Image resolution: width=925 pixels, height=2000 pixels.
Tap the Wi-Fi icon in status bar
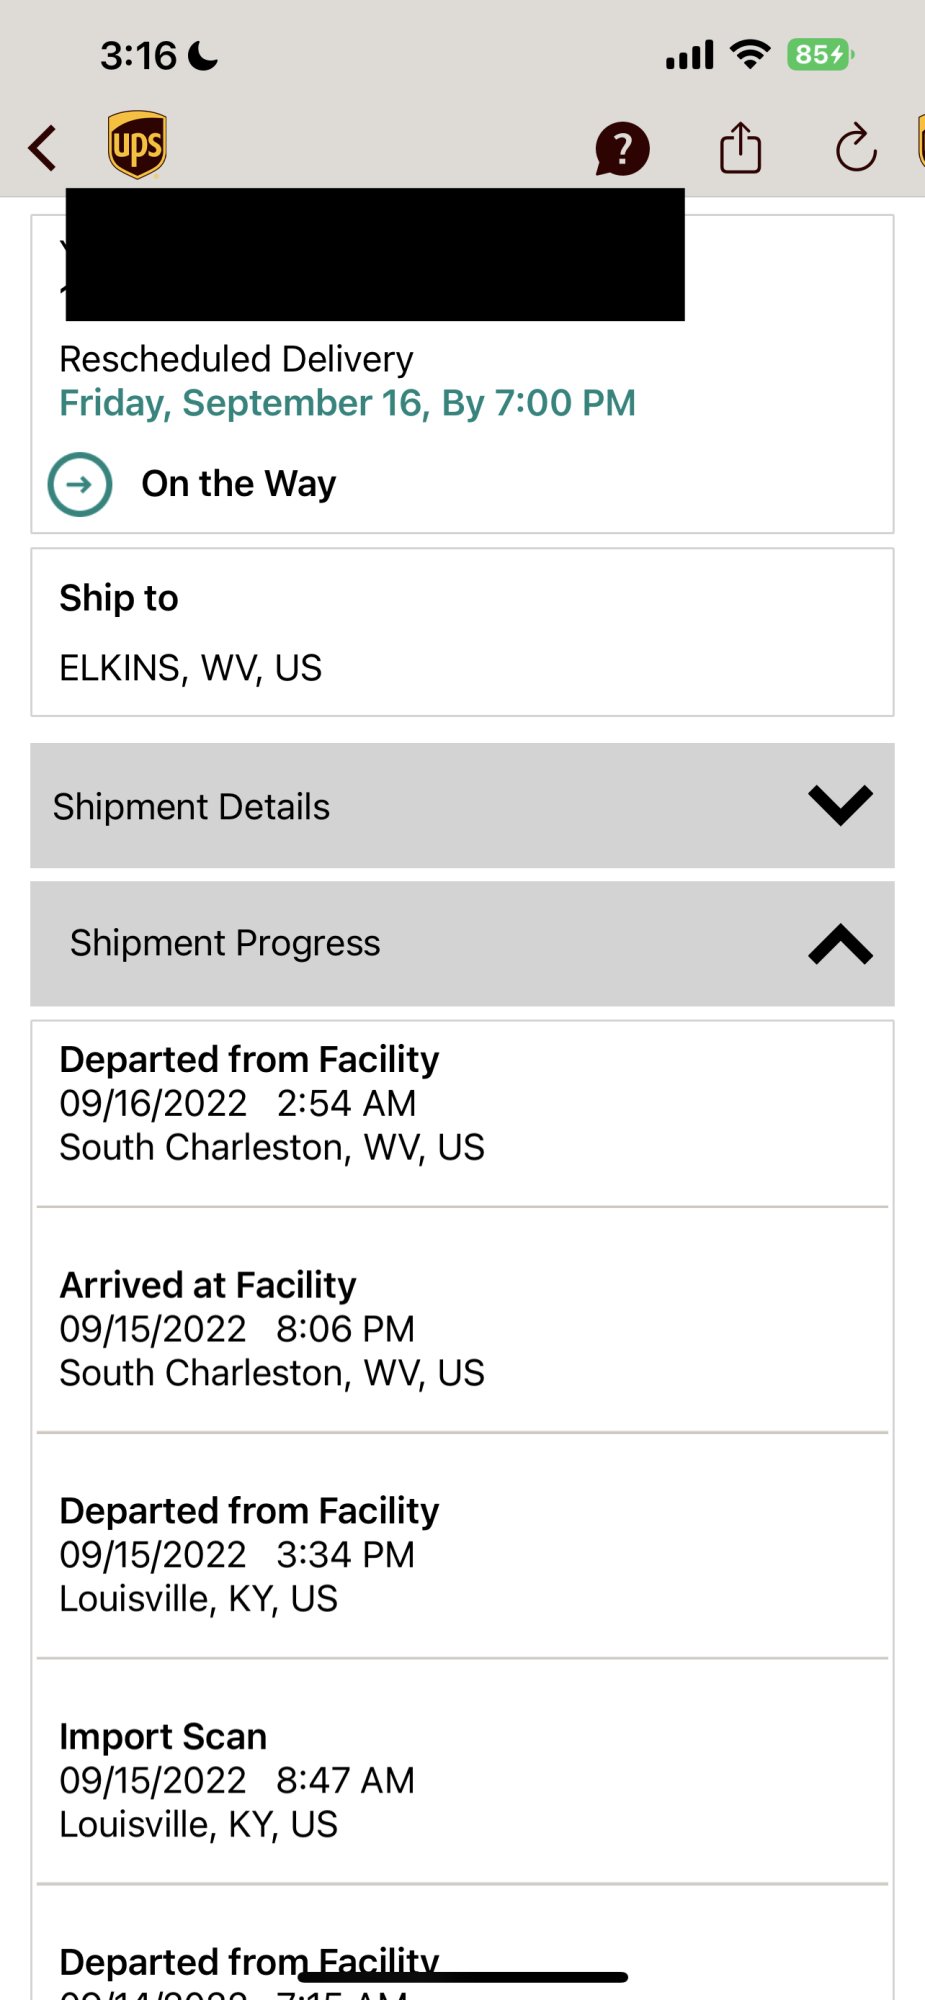point(749,54)
